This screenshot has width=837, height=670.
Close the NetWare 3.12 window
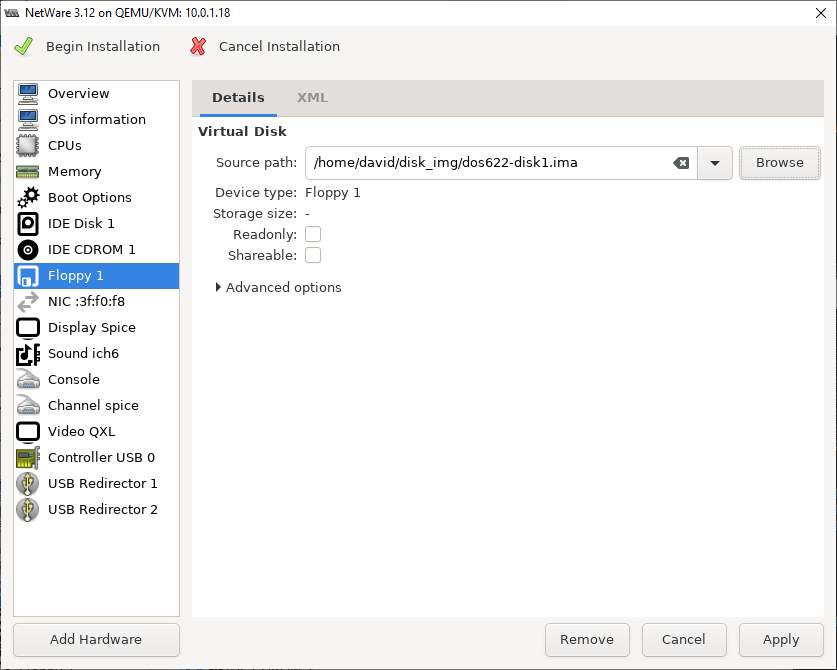coord(821,13)
